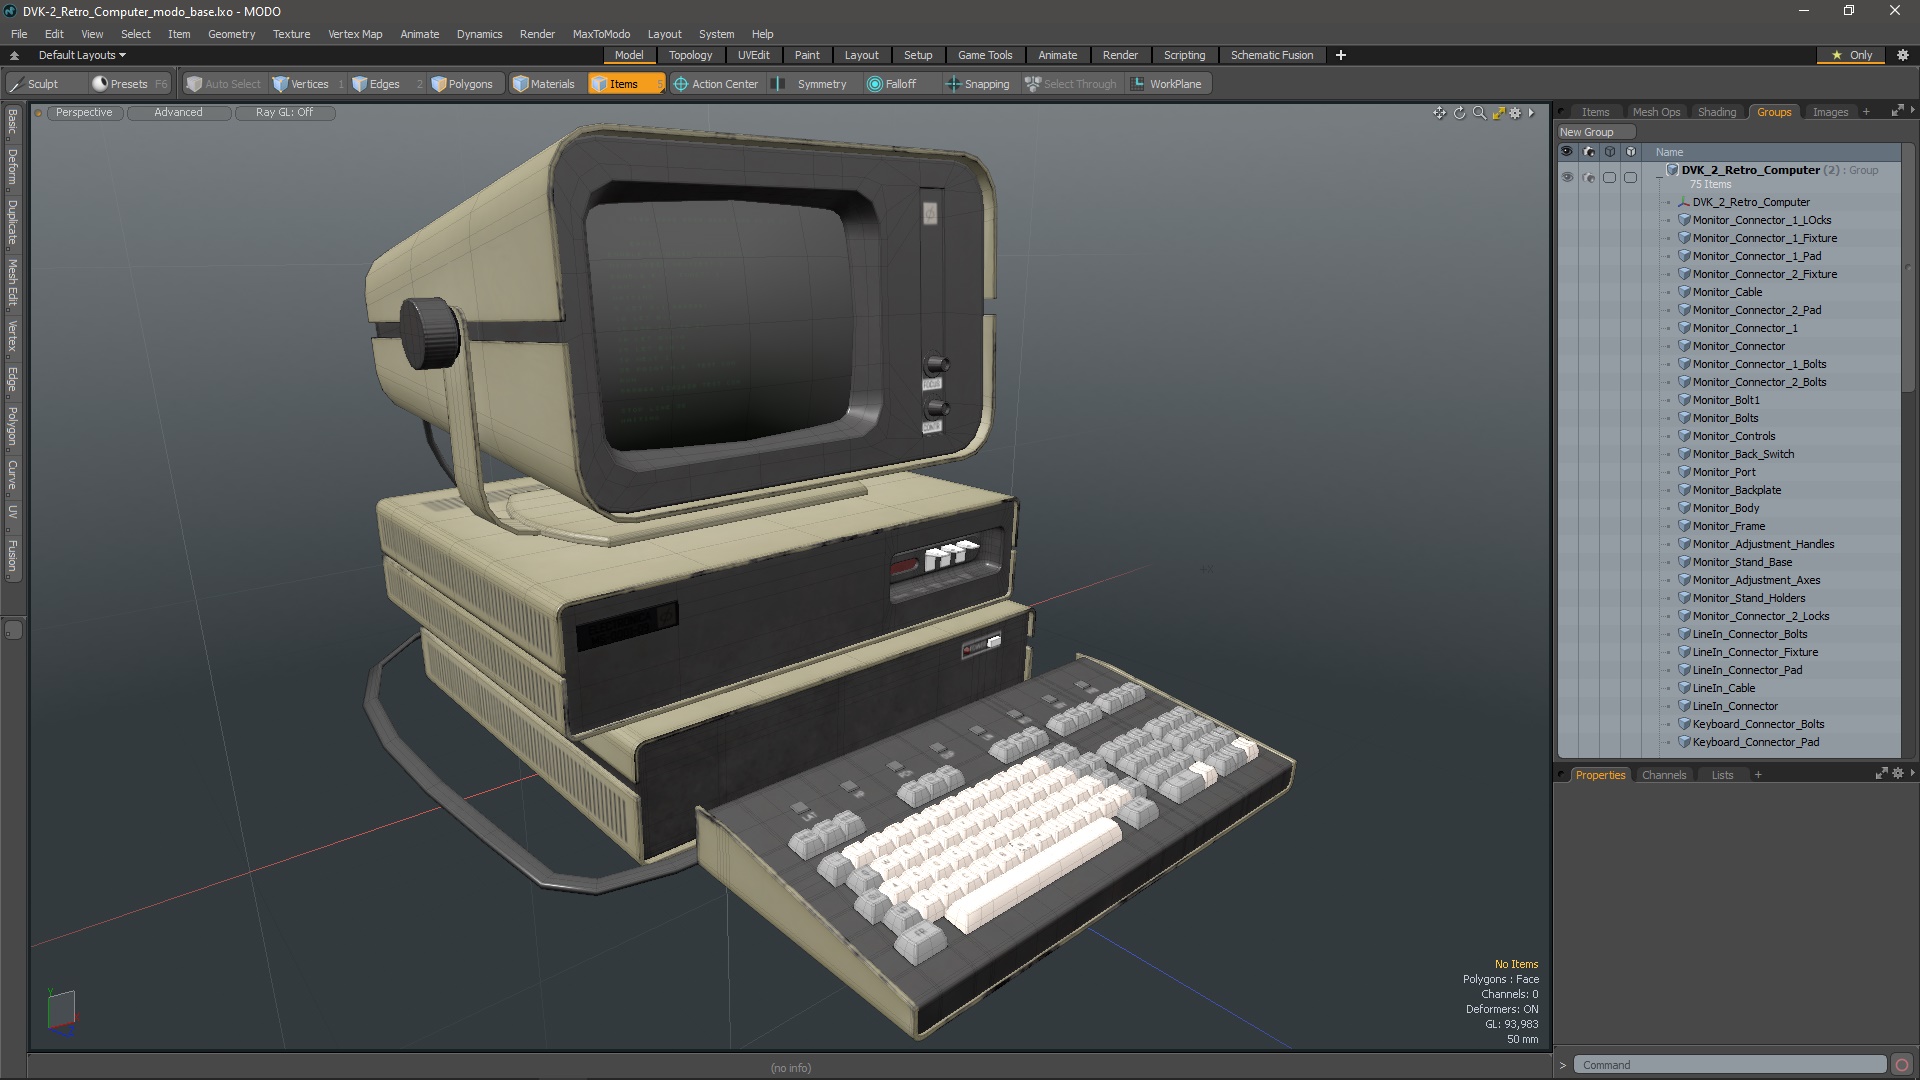Check the second box of DVK_2_Retro_Computer group
Screen dimensions: 1920x1080
coord(1631,177)
